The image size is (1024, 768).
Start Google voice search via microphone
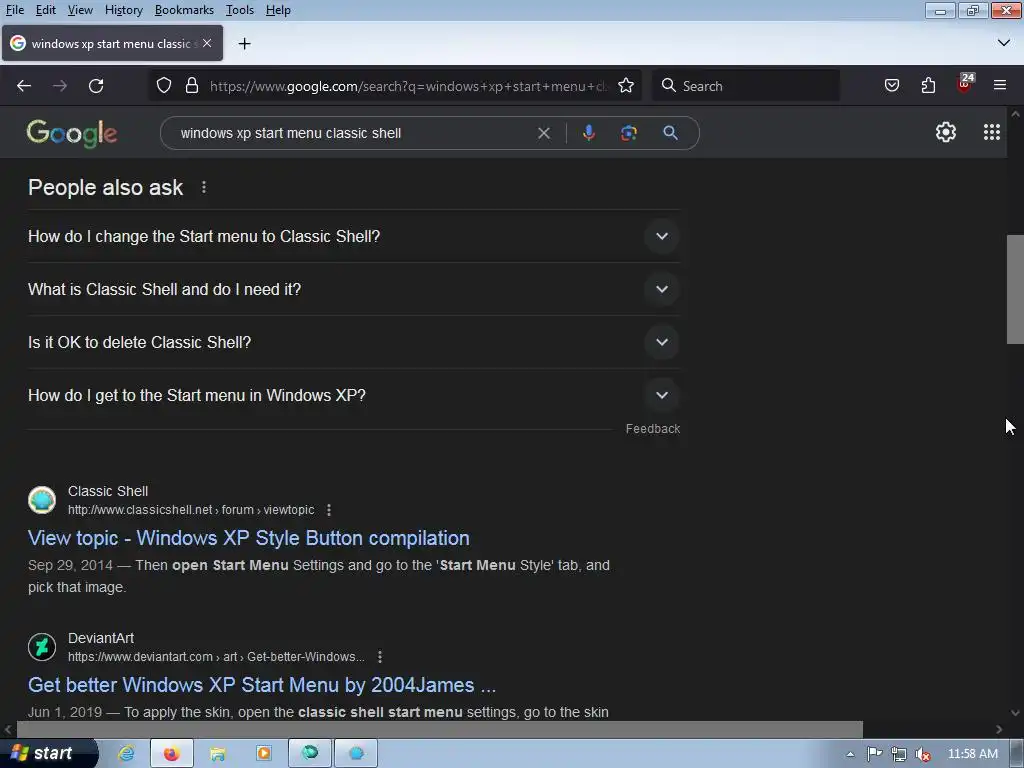pyautogui.click(x=588, y=133)
